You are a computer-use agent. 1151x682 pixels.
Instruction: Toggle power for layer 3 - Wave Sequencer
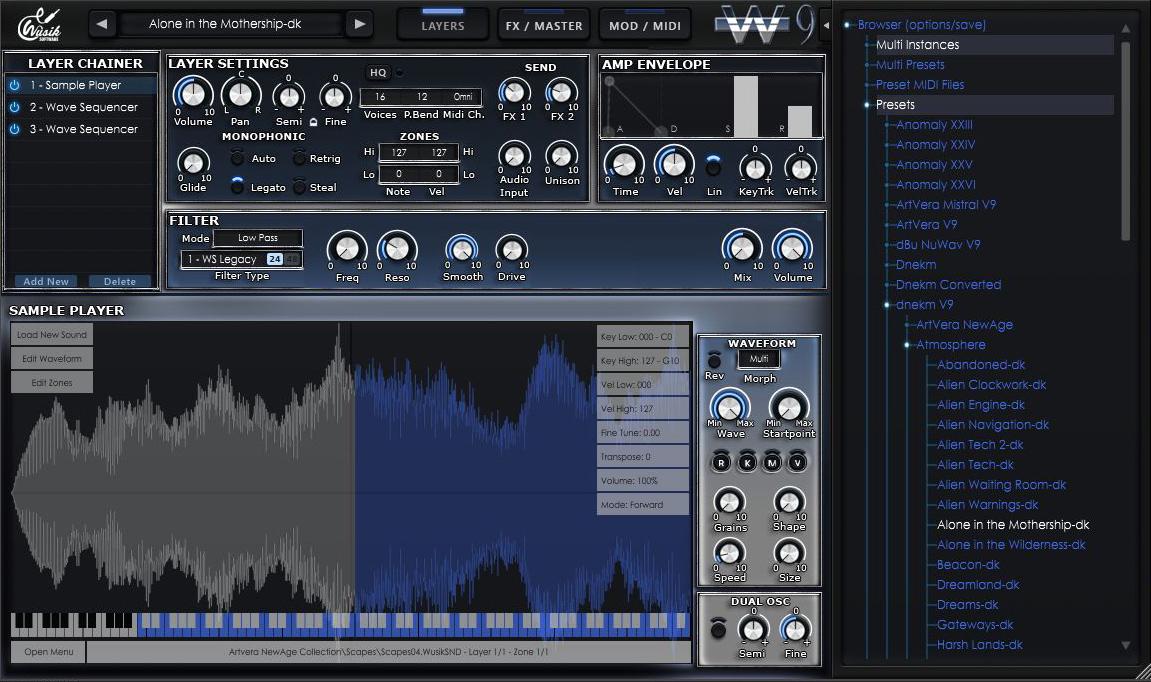click(x=14, y=129)
